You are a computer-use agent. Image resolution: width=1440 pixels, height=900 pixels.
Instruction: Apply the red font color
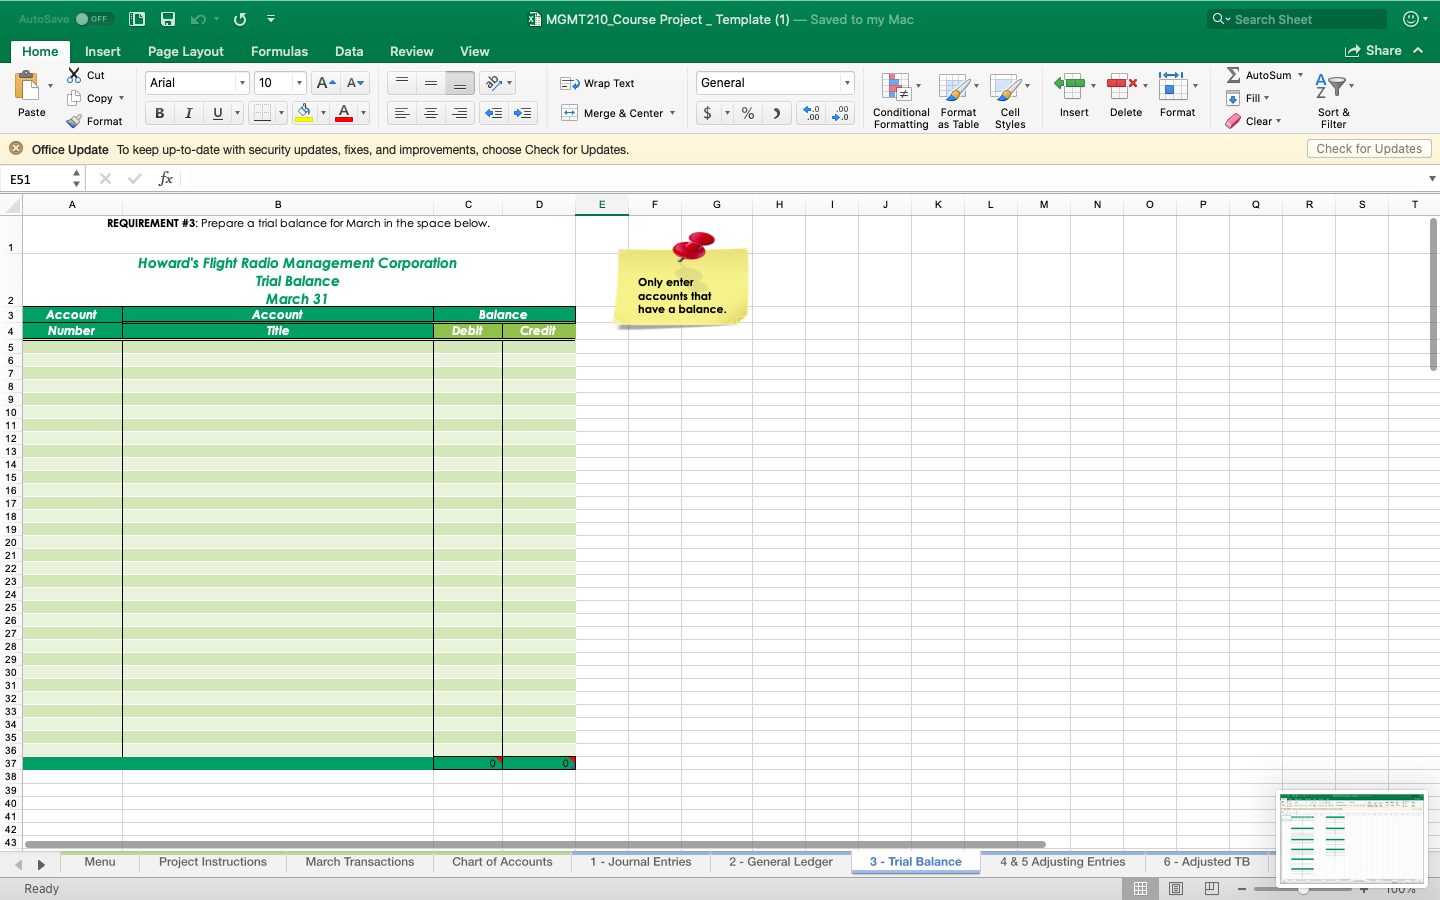(344, 113)
